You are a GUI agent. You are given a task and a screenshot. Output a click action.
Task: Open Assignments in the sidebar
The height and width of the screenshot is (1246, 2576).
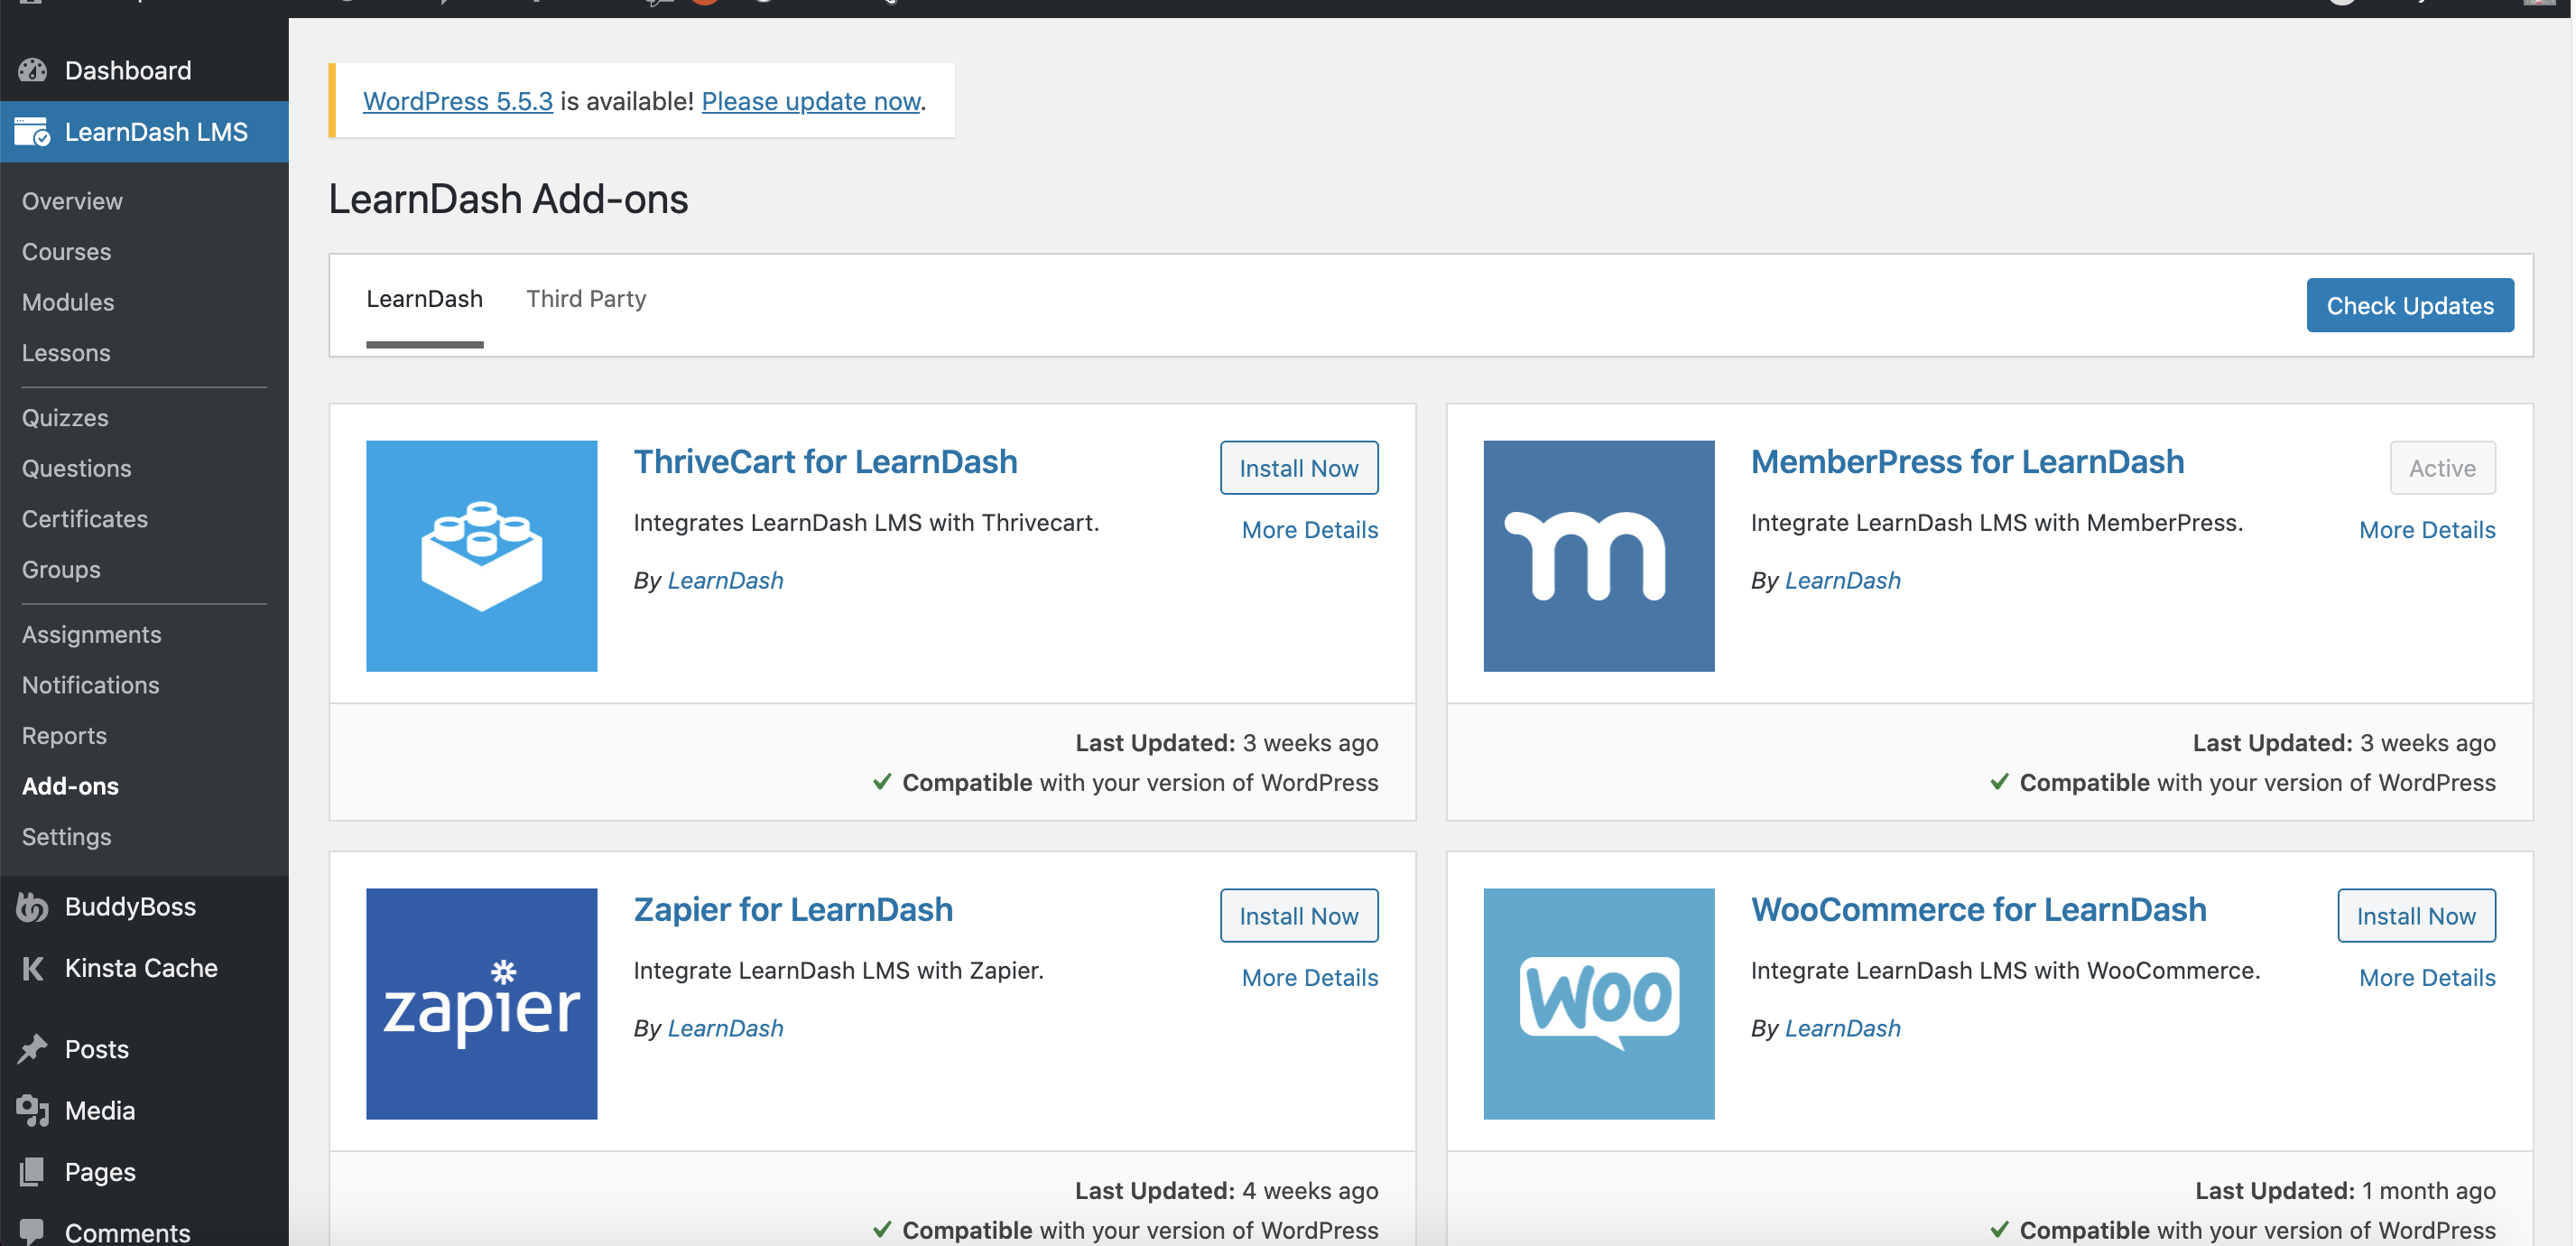91,635
